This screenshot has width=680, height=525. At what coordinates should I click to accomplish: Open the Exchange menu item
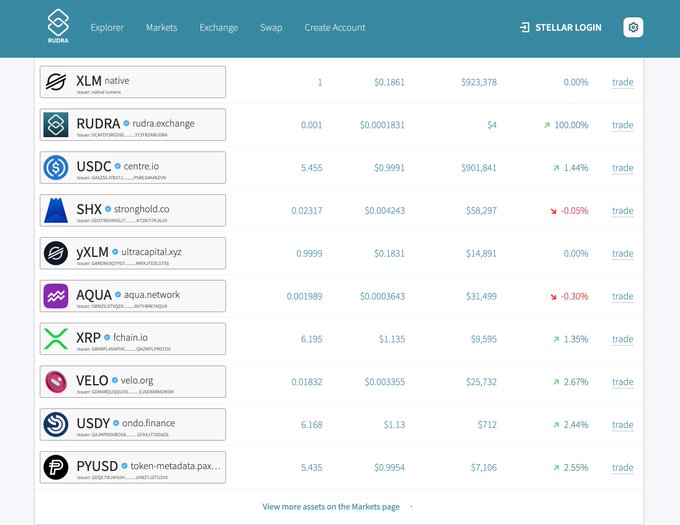pos(219,27)
